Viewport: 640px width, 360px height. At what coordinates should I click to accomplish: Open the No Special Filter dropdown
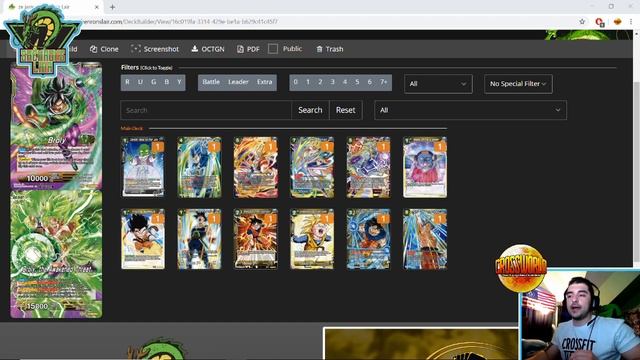(518, 84)
